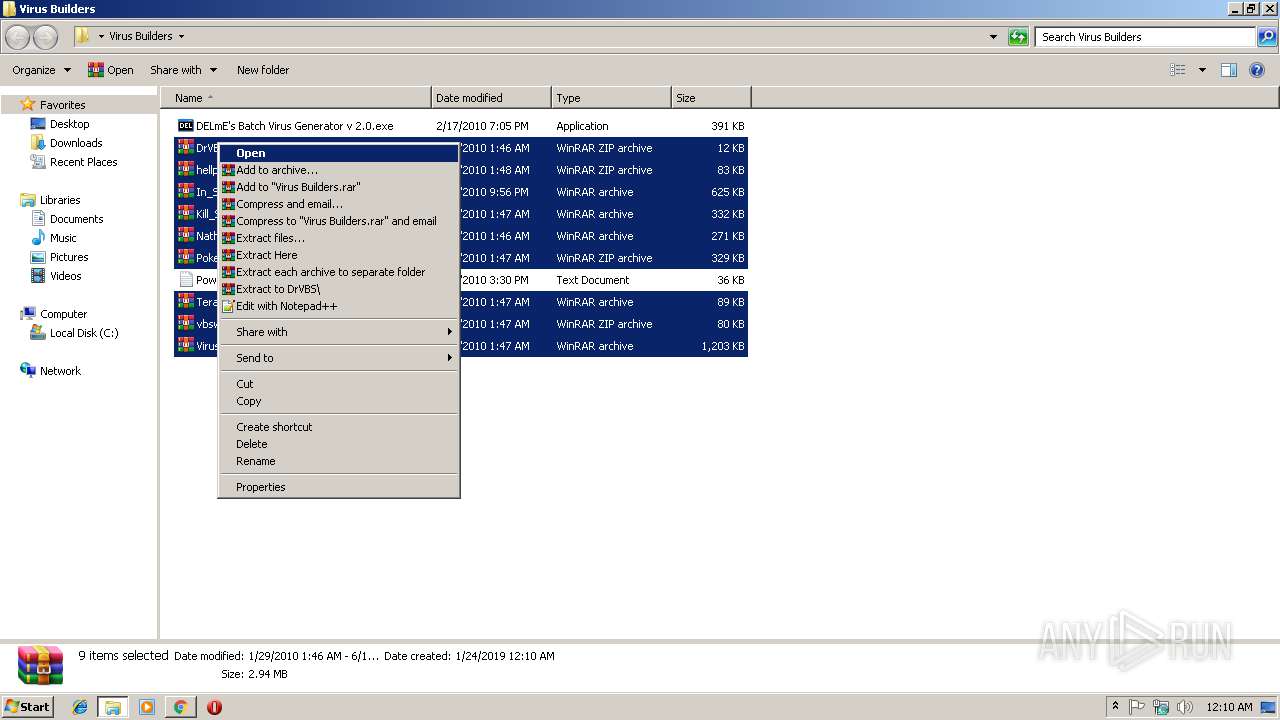Click the 36 KB Text Document icon
Viewport: 1280px width, 720px height.
point(185,280)
